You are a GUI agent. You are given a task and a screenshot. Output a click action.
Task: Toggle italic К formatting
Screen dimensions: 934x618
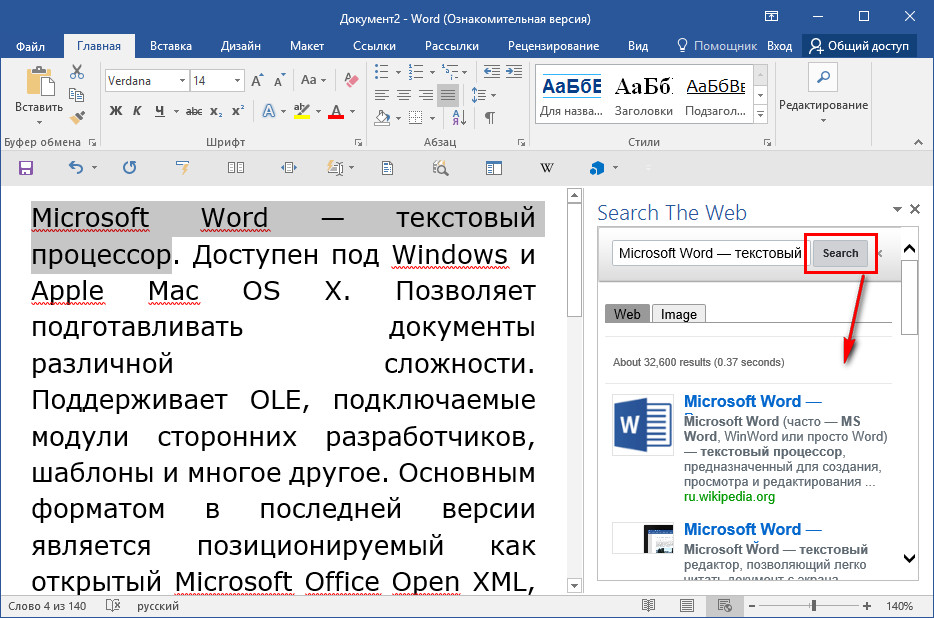(137, 111)
